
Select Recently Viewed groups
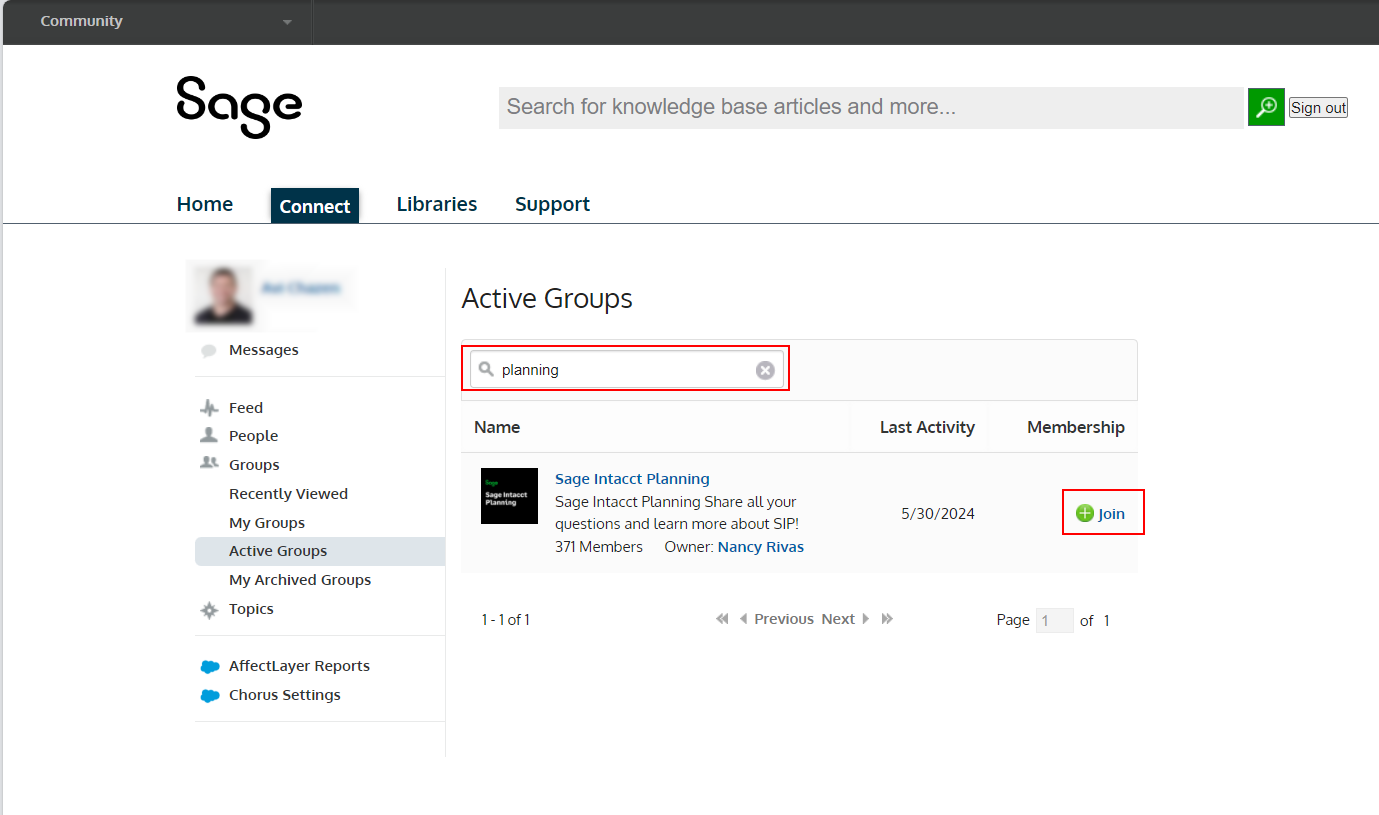[x=288, y=494]
